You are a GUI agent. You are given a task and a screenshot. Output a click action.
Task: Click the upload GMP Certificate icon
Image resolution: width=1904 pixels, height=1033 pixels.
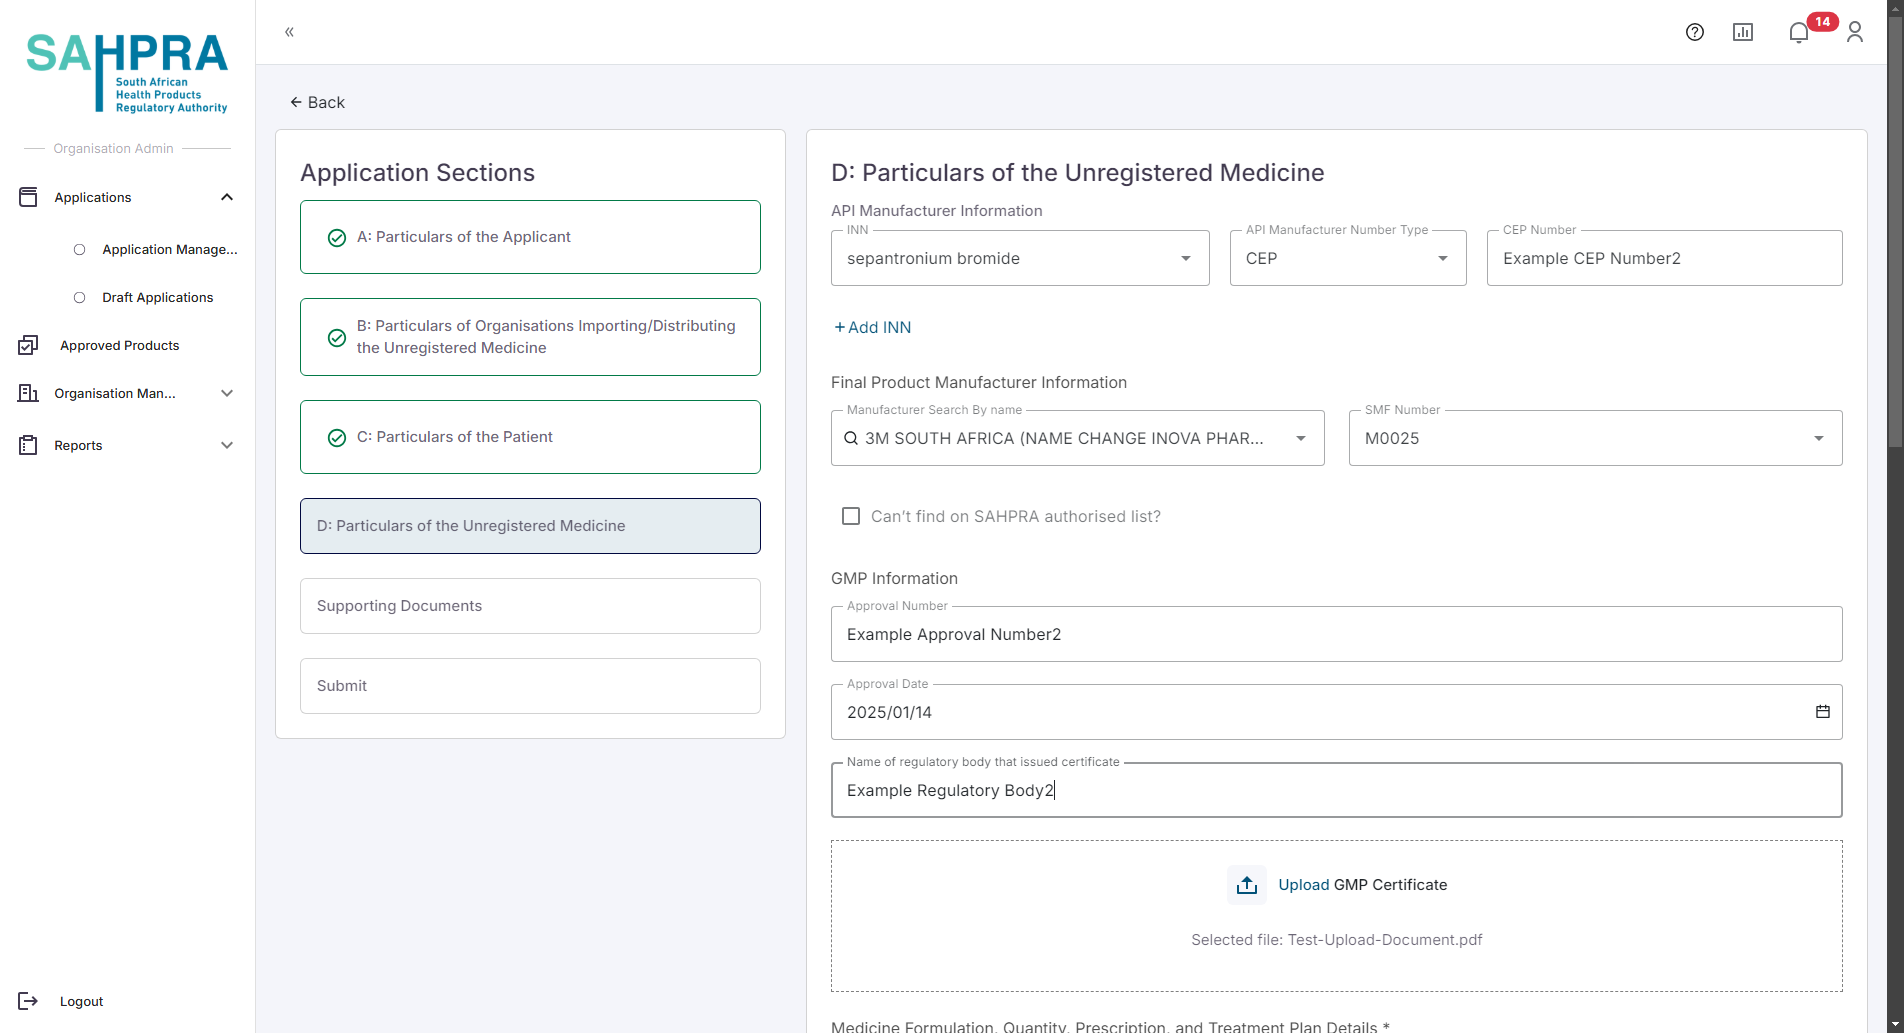tap(1246, 885)
